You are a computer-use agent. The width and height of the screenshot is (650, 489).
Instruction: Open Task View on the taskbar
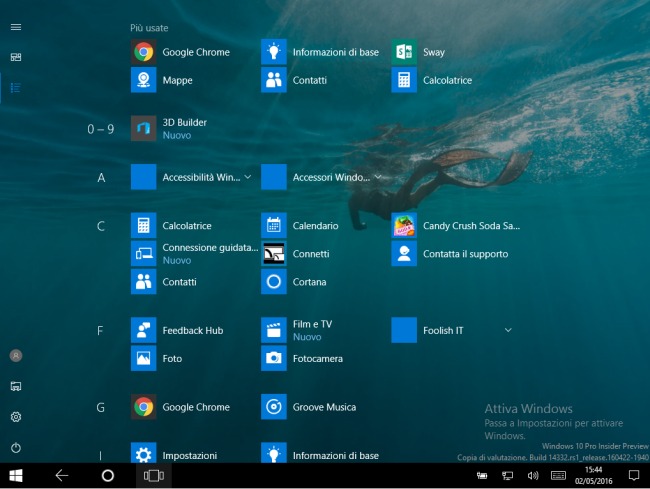(x=154, y=475)
